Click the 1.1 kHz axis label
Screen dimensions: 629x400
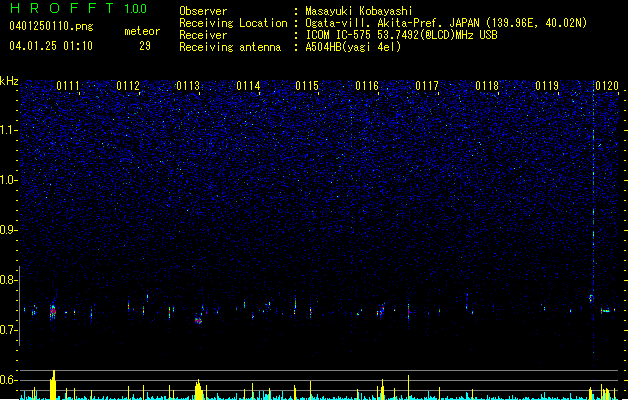[x=9, y=130]
